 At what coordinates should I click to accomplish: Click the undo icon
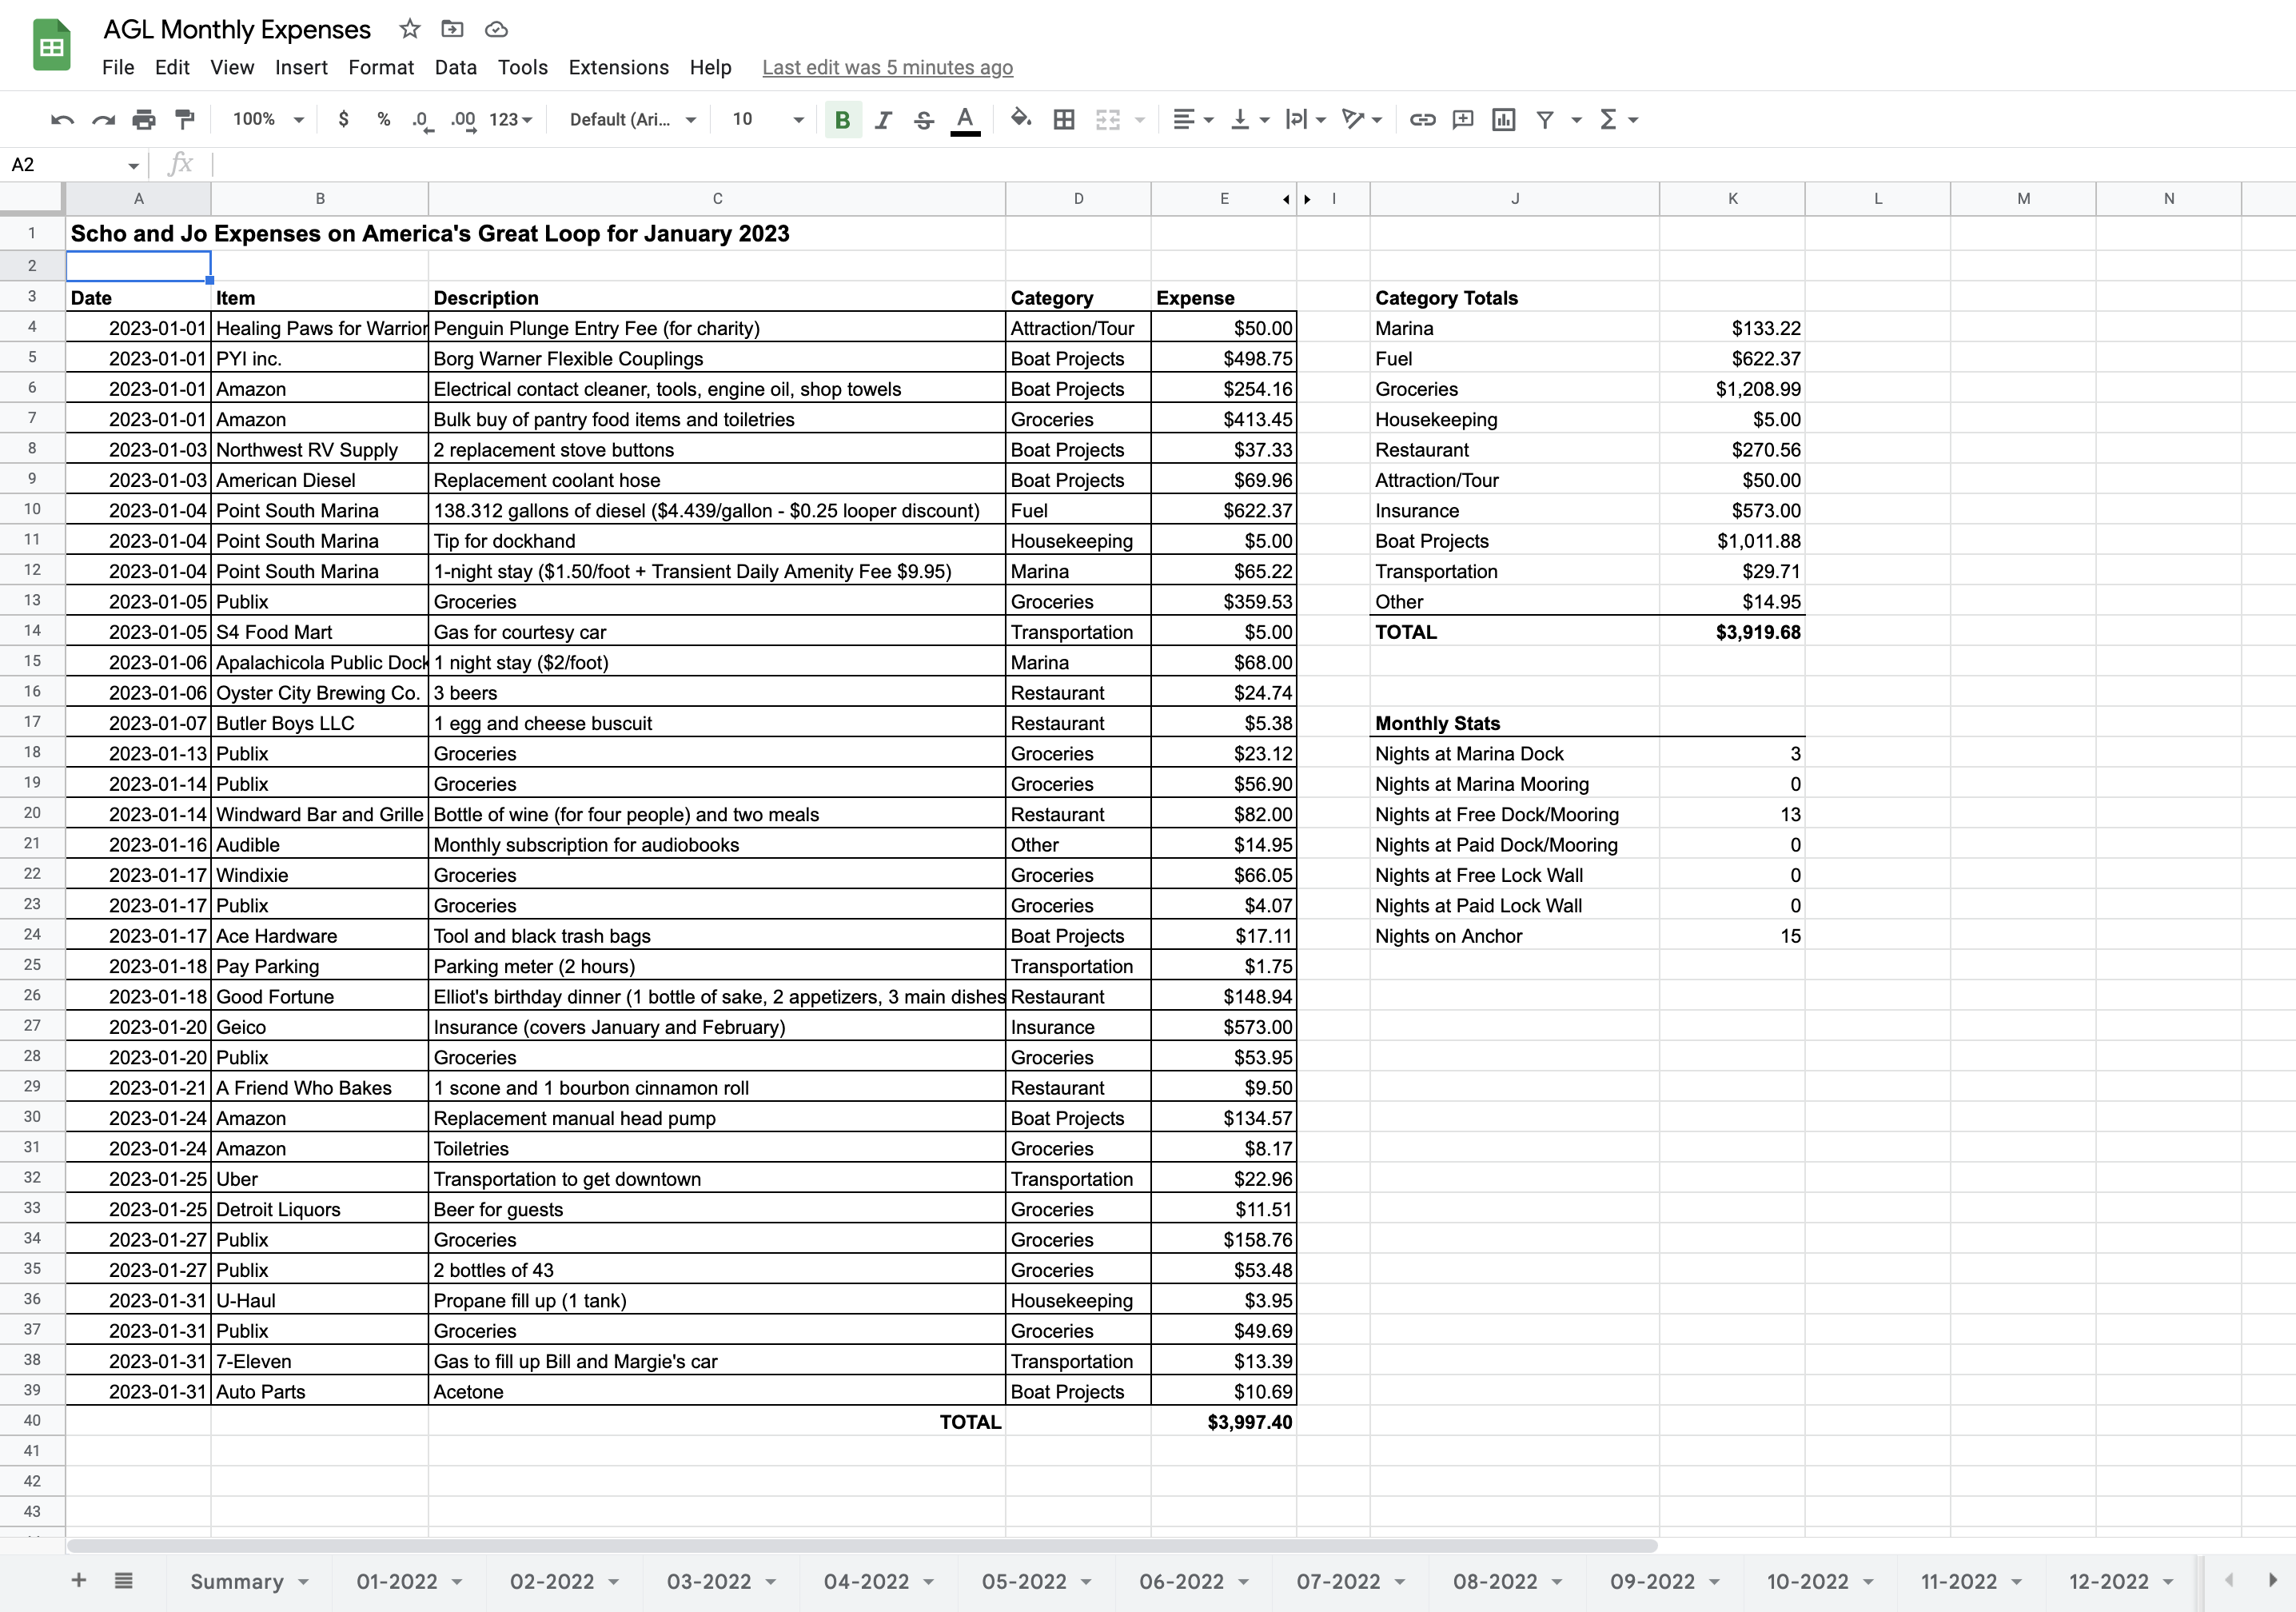(62, 120)
